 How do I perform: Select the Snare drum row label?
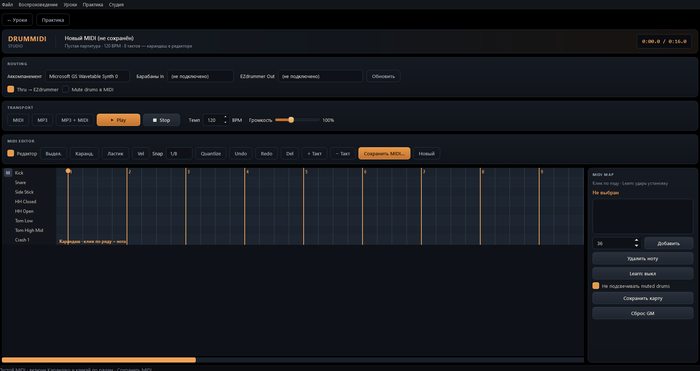(x=21, y=183)
